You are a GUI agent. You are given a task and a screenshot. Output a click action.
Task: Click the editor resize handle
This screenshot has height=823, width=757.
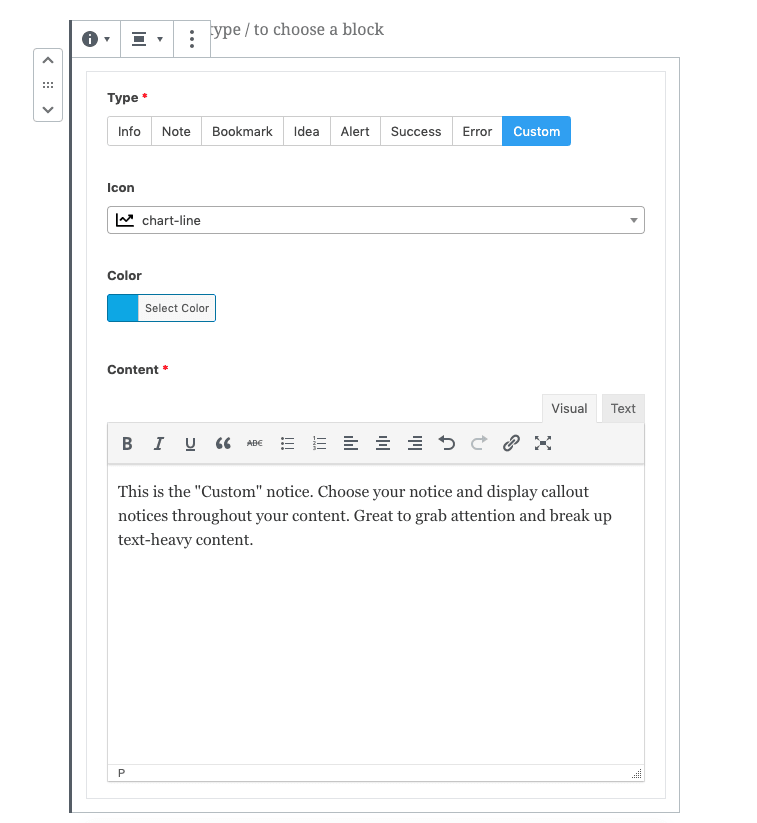tap(637, 773)
